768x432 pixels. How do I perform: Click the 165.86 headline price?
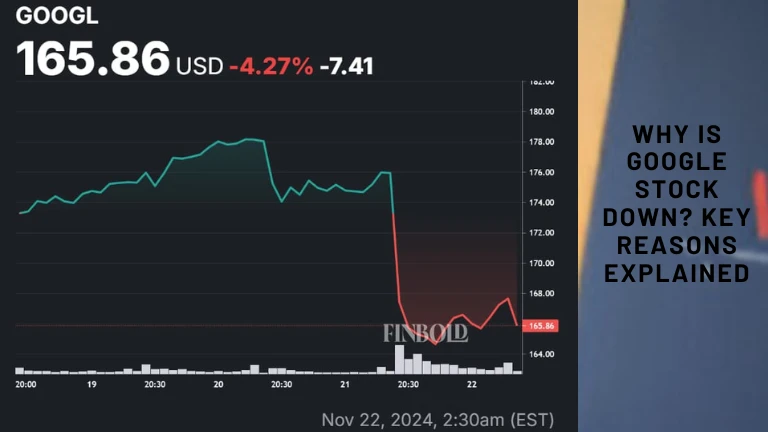[x=92, y=59]
